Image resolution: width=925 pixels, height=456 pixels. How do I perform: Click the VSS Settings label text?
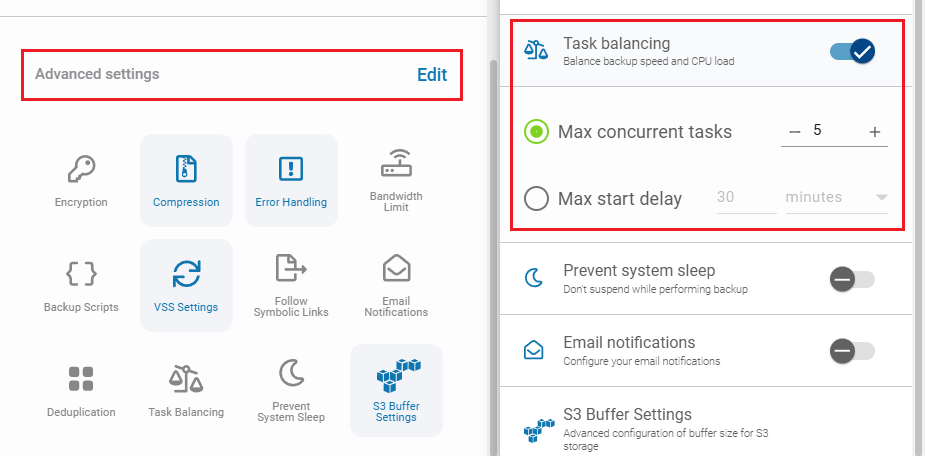point(186,307)
